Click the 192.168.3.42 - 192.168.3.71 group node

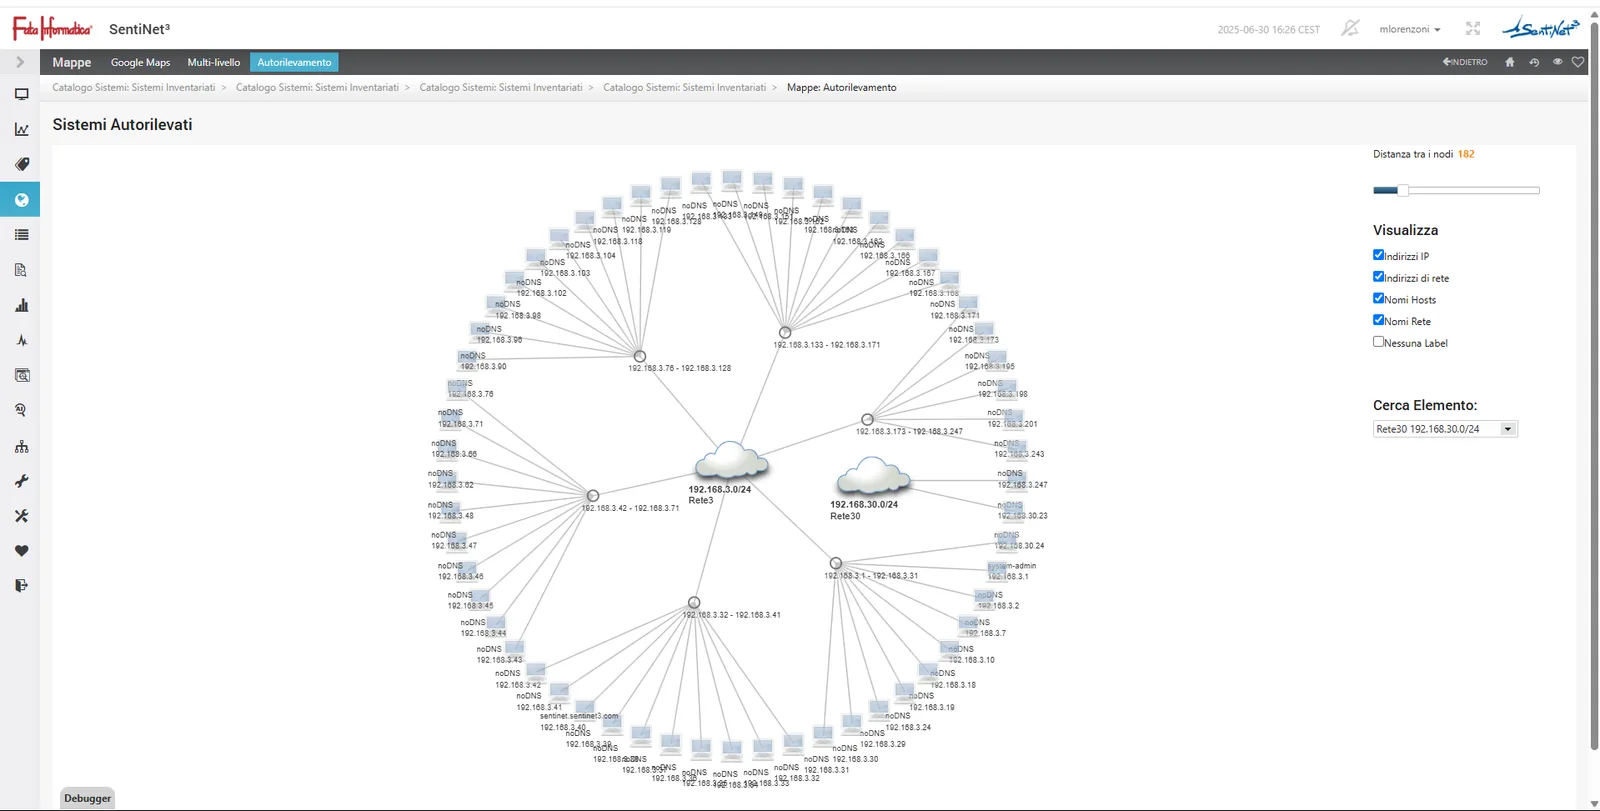[x=593, y=496]
